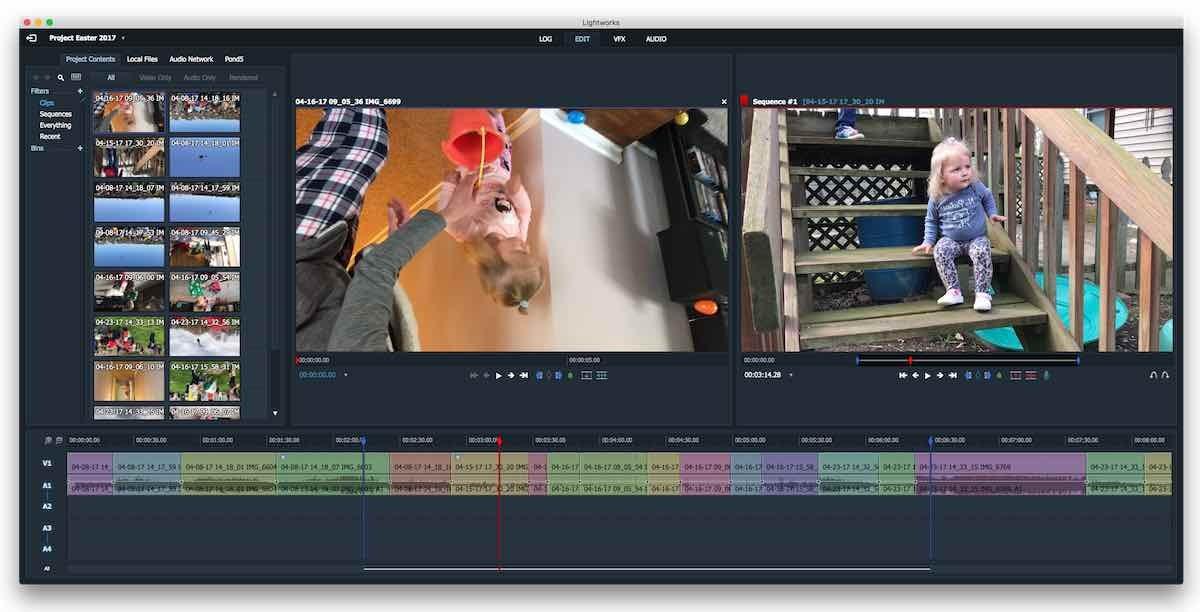The image size is (1200, 612).
Task: Toggle the tile/list view icon next to search
Action: [76, 77]
